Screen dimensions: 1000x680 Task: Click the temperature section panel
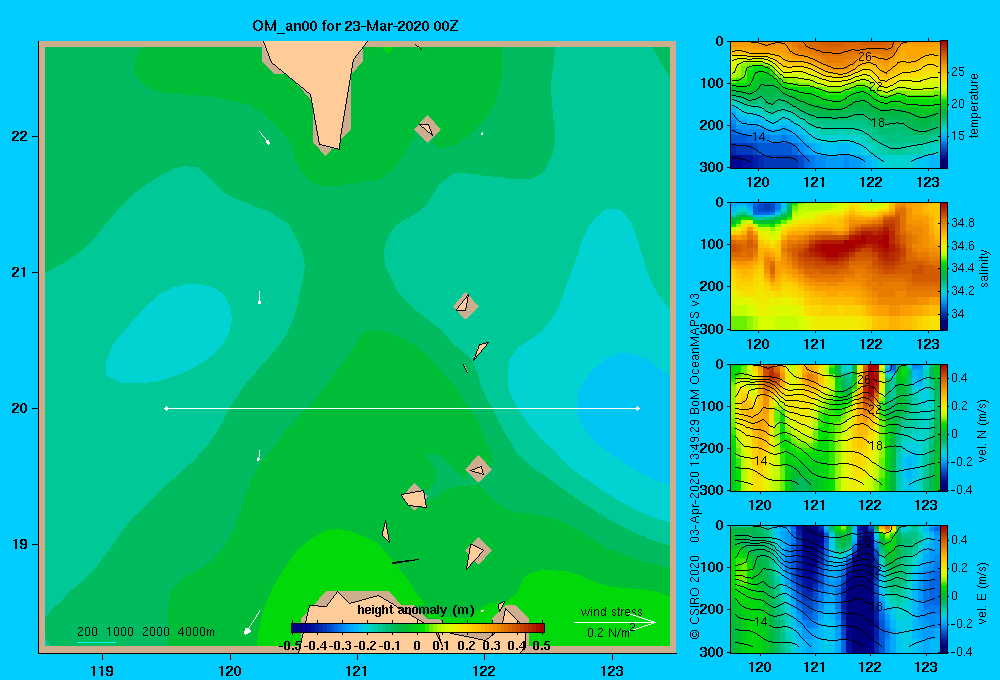(834, 104)
